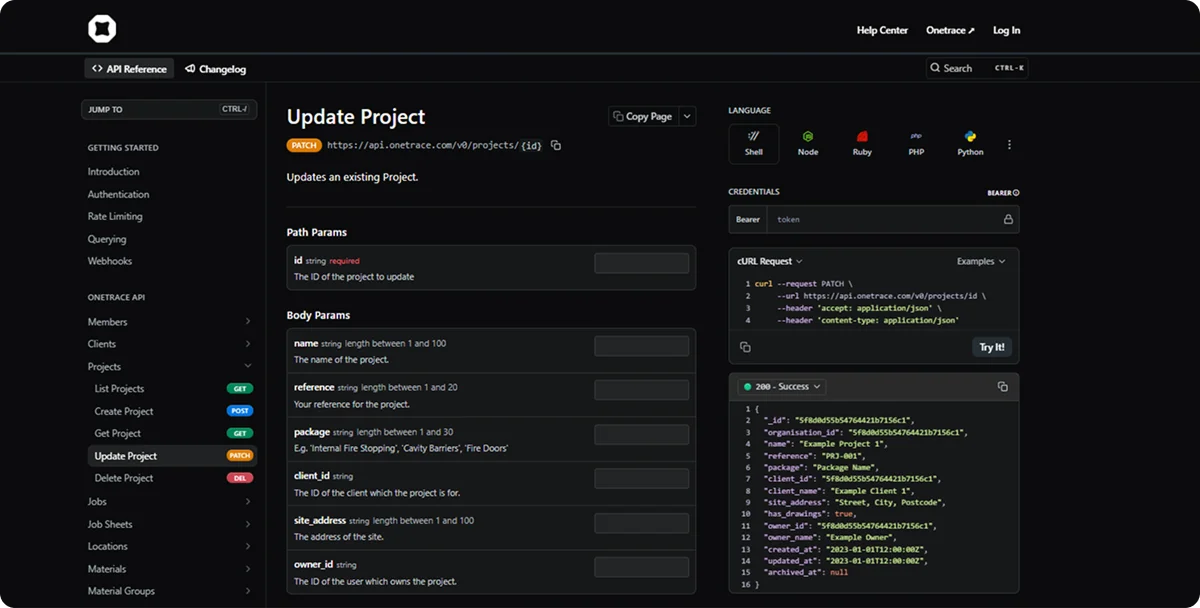Open the Authentication page
Viewport: 1200px width, 608px height.
click(x=119, y=194)
